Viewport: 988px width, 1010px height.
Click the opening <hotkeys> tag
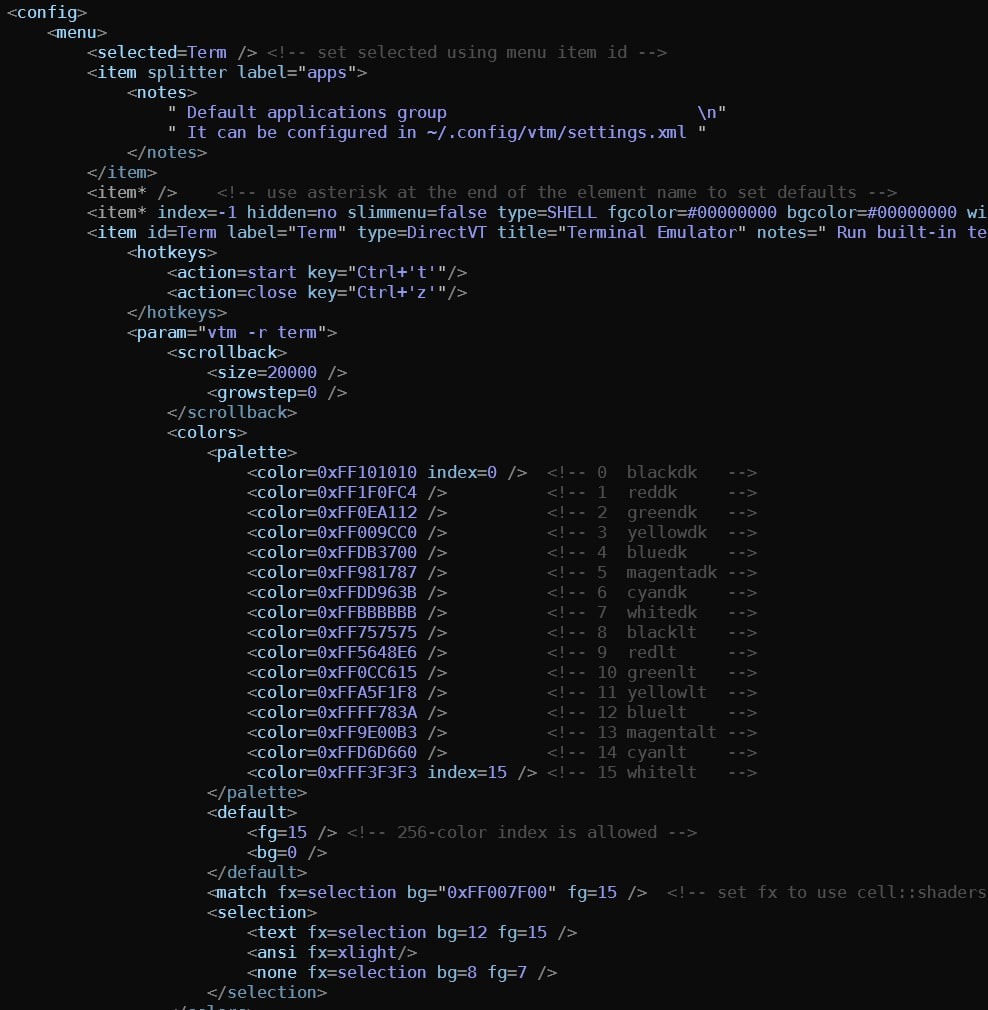172,252
